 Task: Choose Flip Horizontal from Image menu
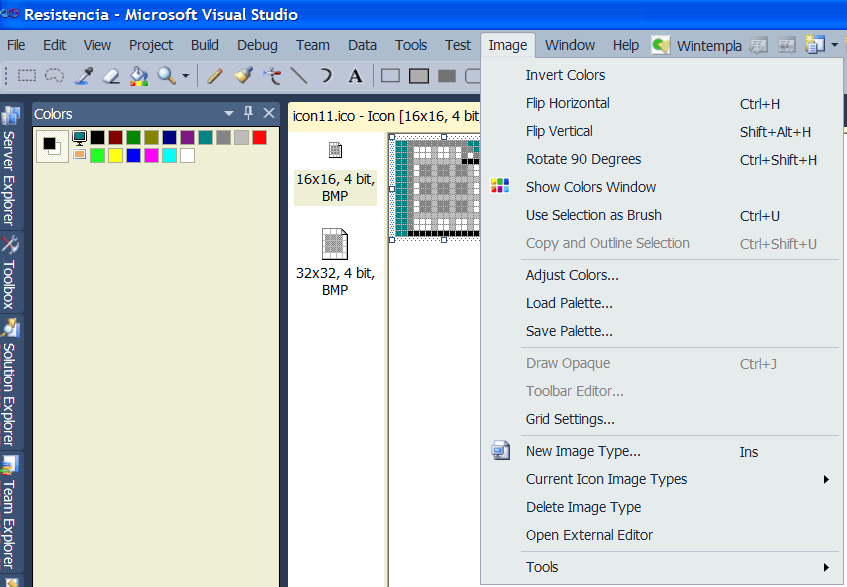tap(662, 103)
